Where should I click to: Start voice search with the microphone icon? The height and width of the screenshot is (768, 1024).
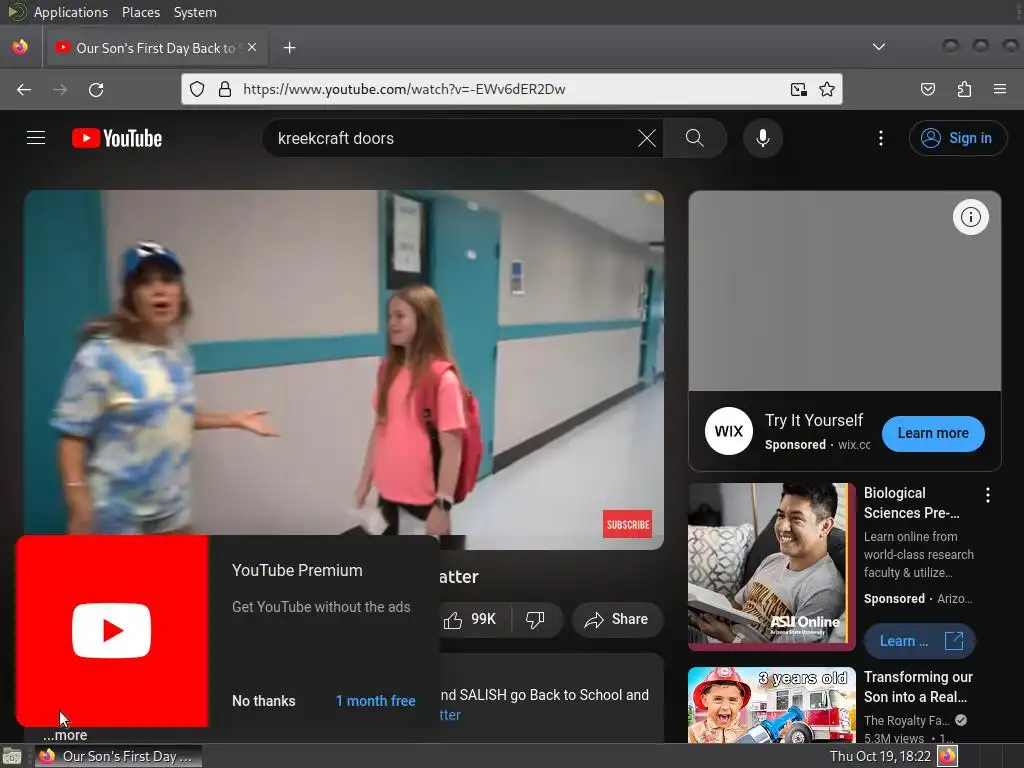pyautogui.click(x=762, y=138)
